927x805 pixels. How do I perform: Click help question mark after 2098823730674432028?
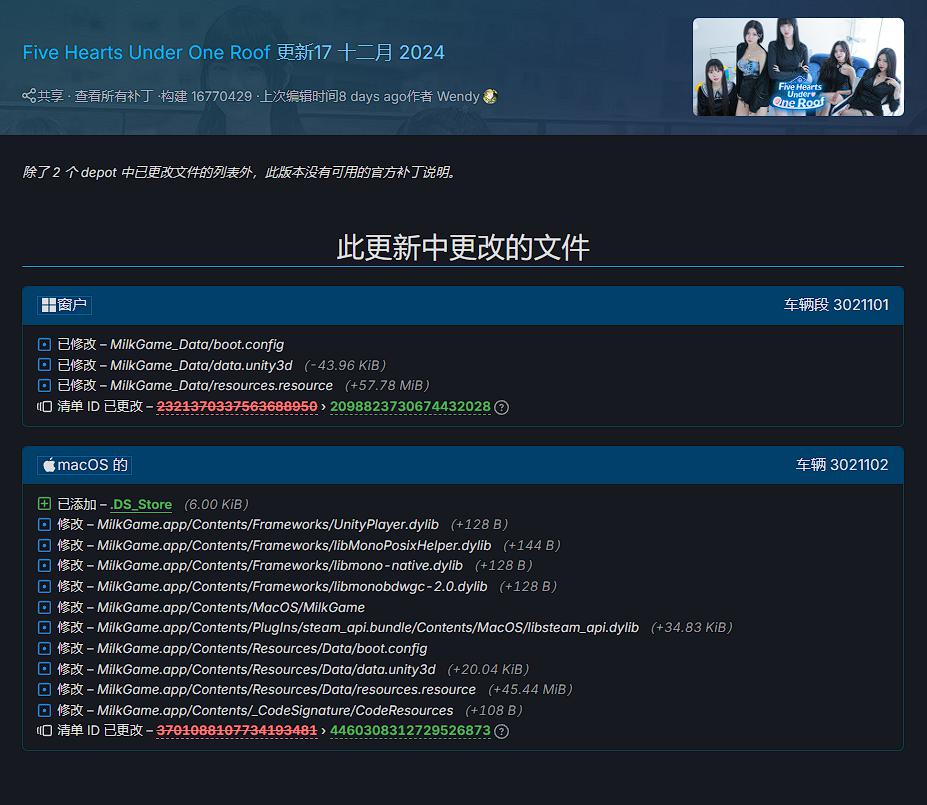click(501, 407)
